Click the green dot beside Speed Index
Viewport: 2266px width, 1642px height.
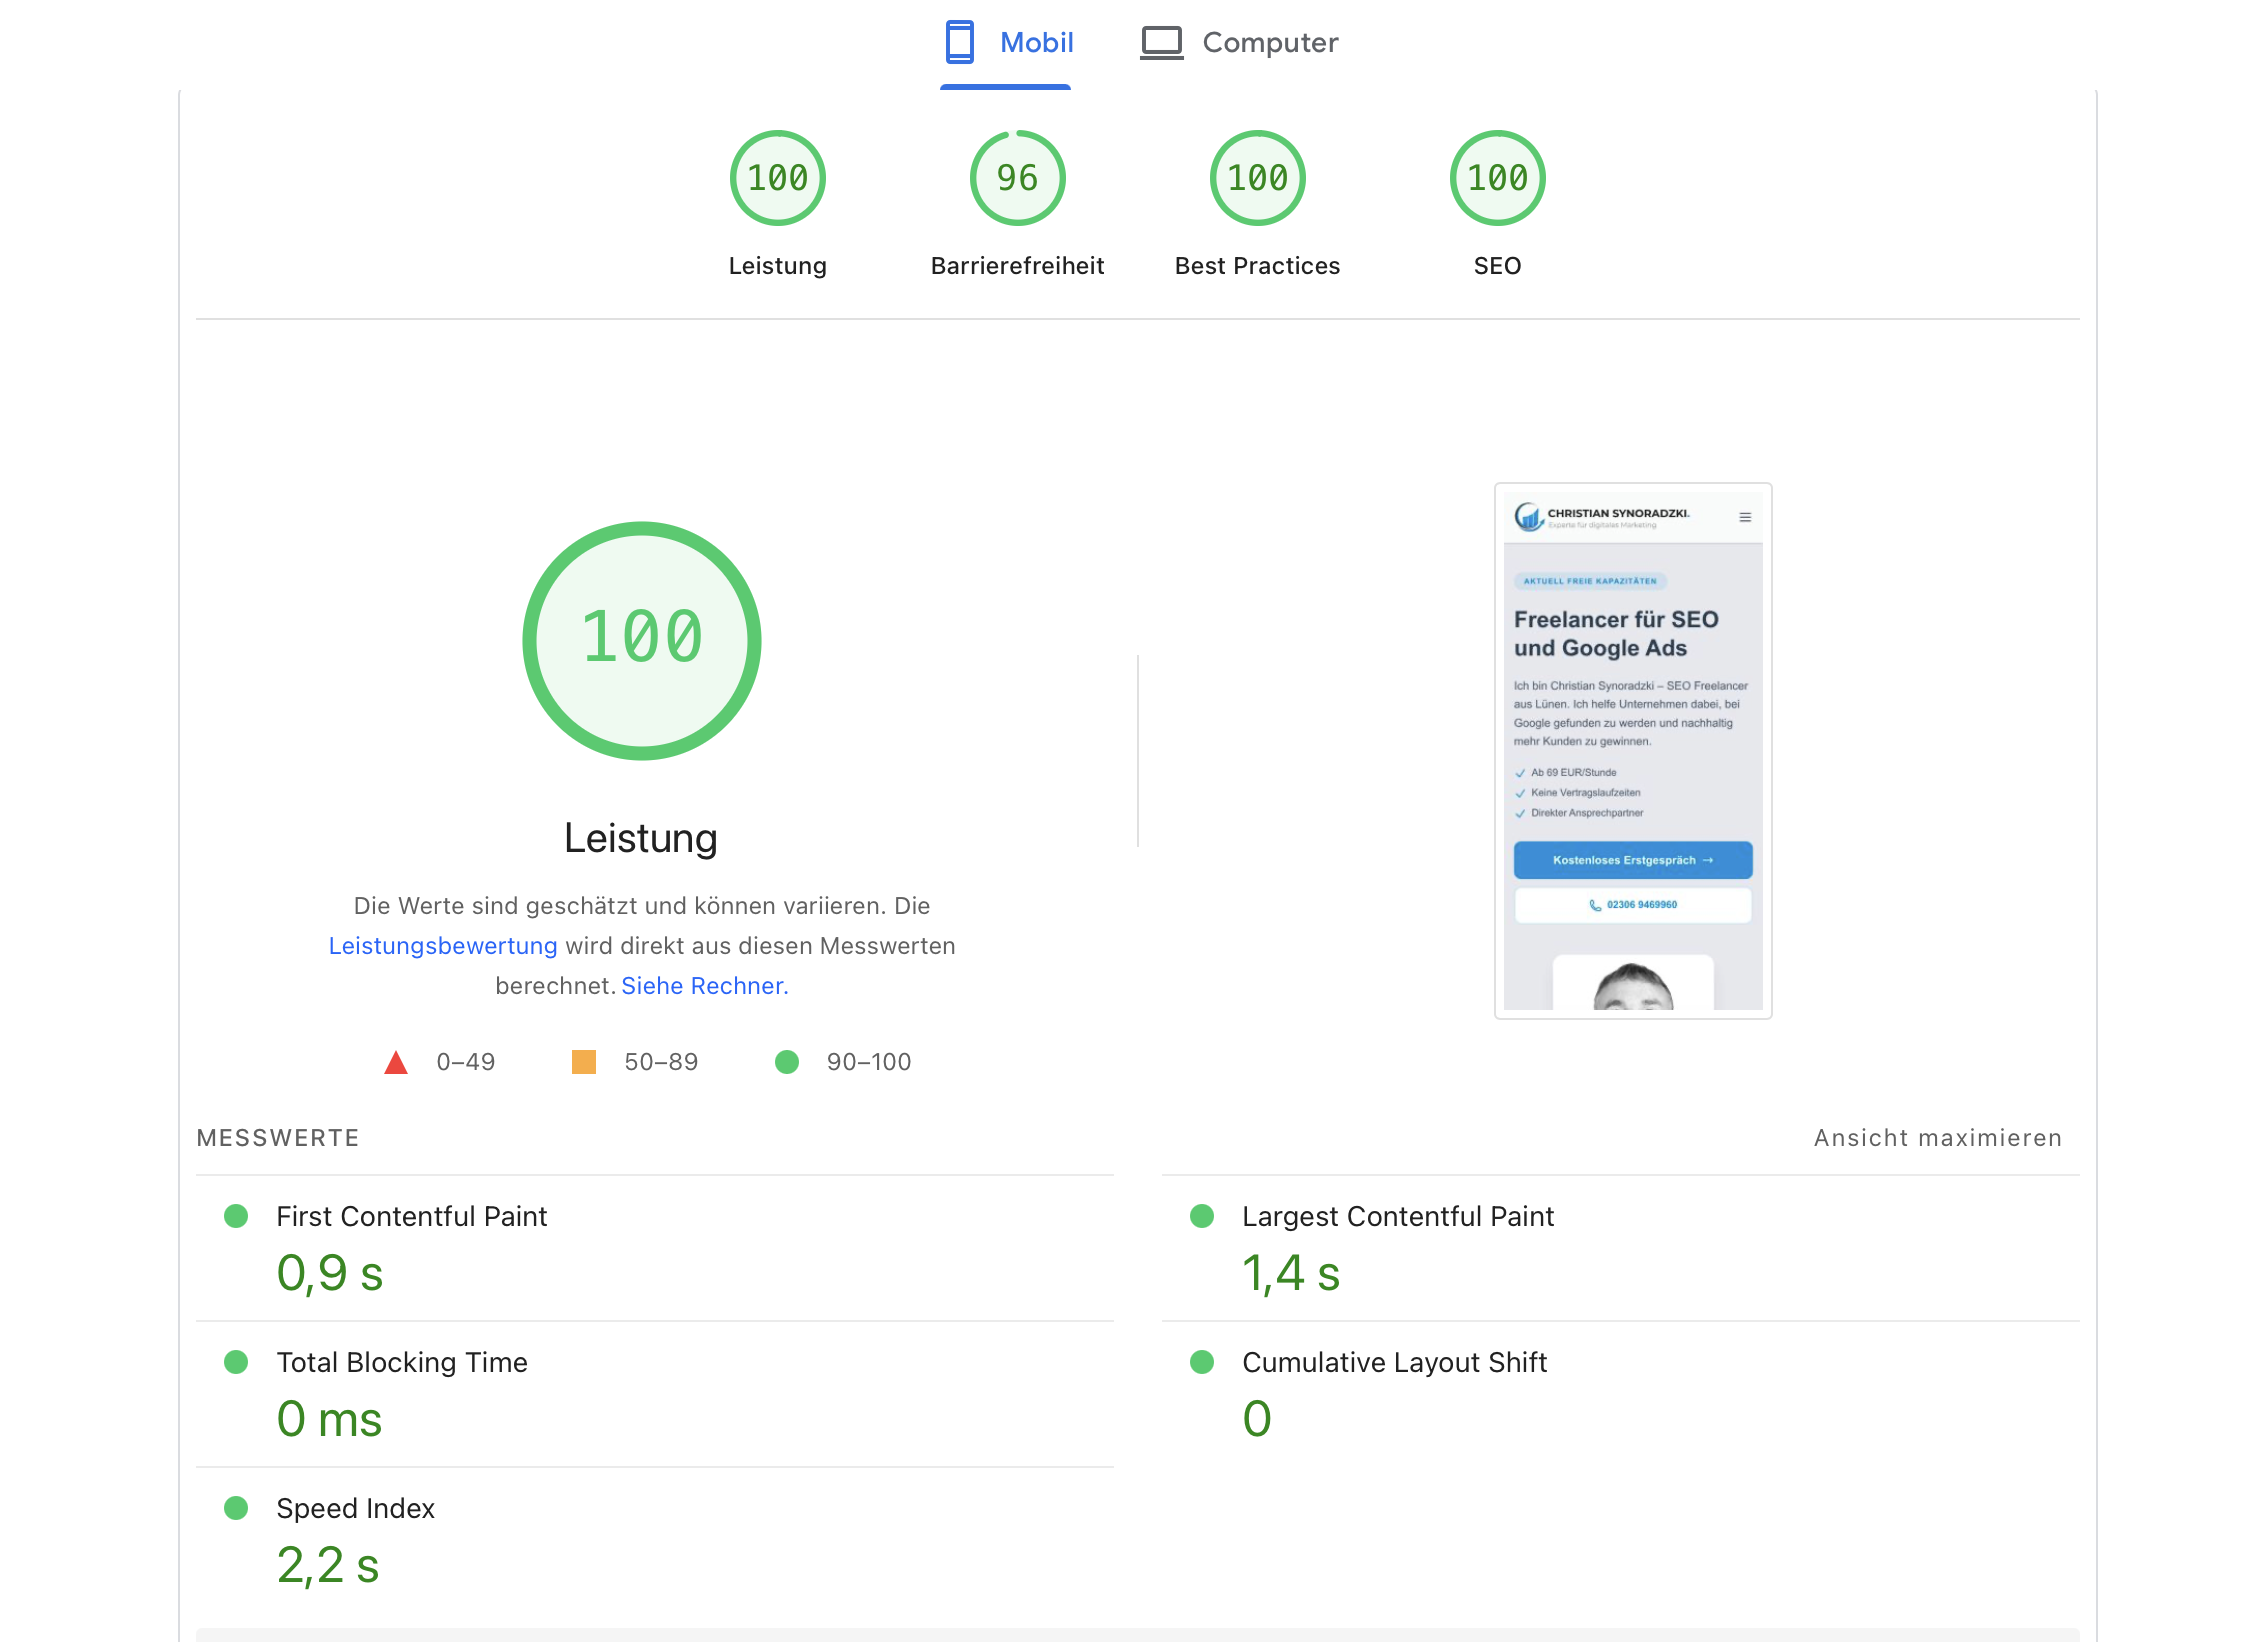(x=236, y=1509)
